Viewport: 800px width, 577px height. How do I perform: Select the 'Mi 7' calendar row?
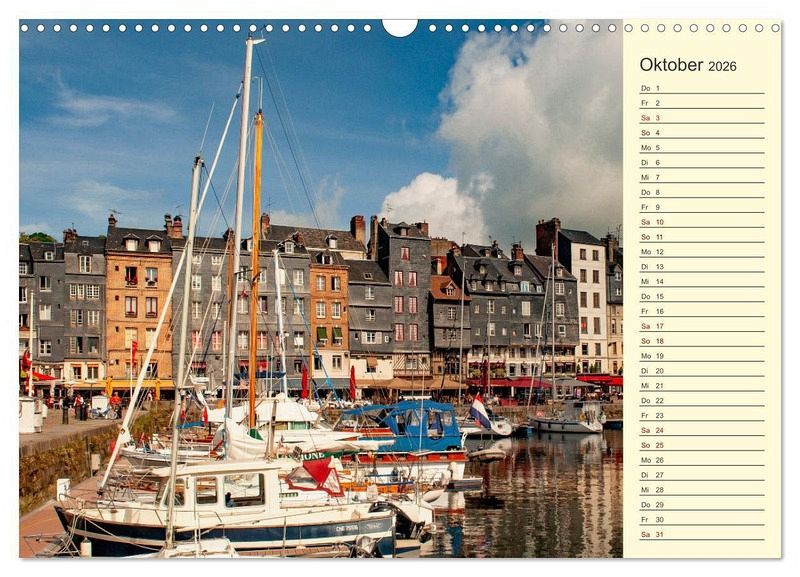pos(702,178)
